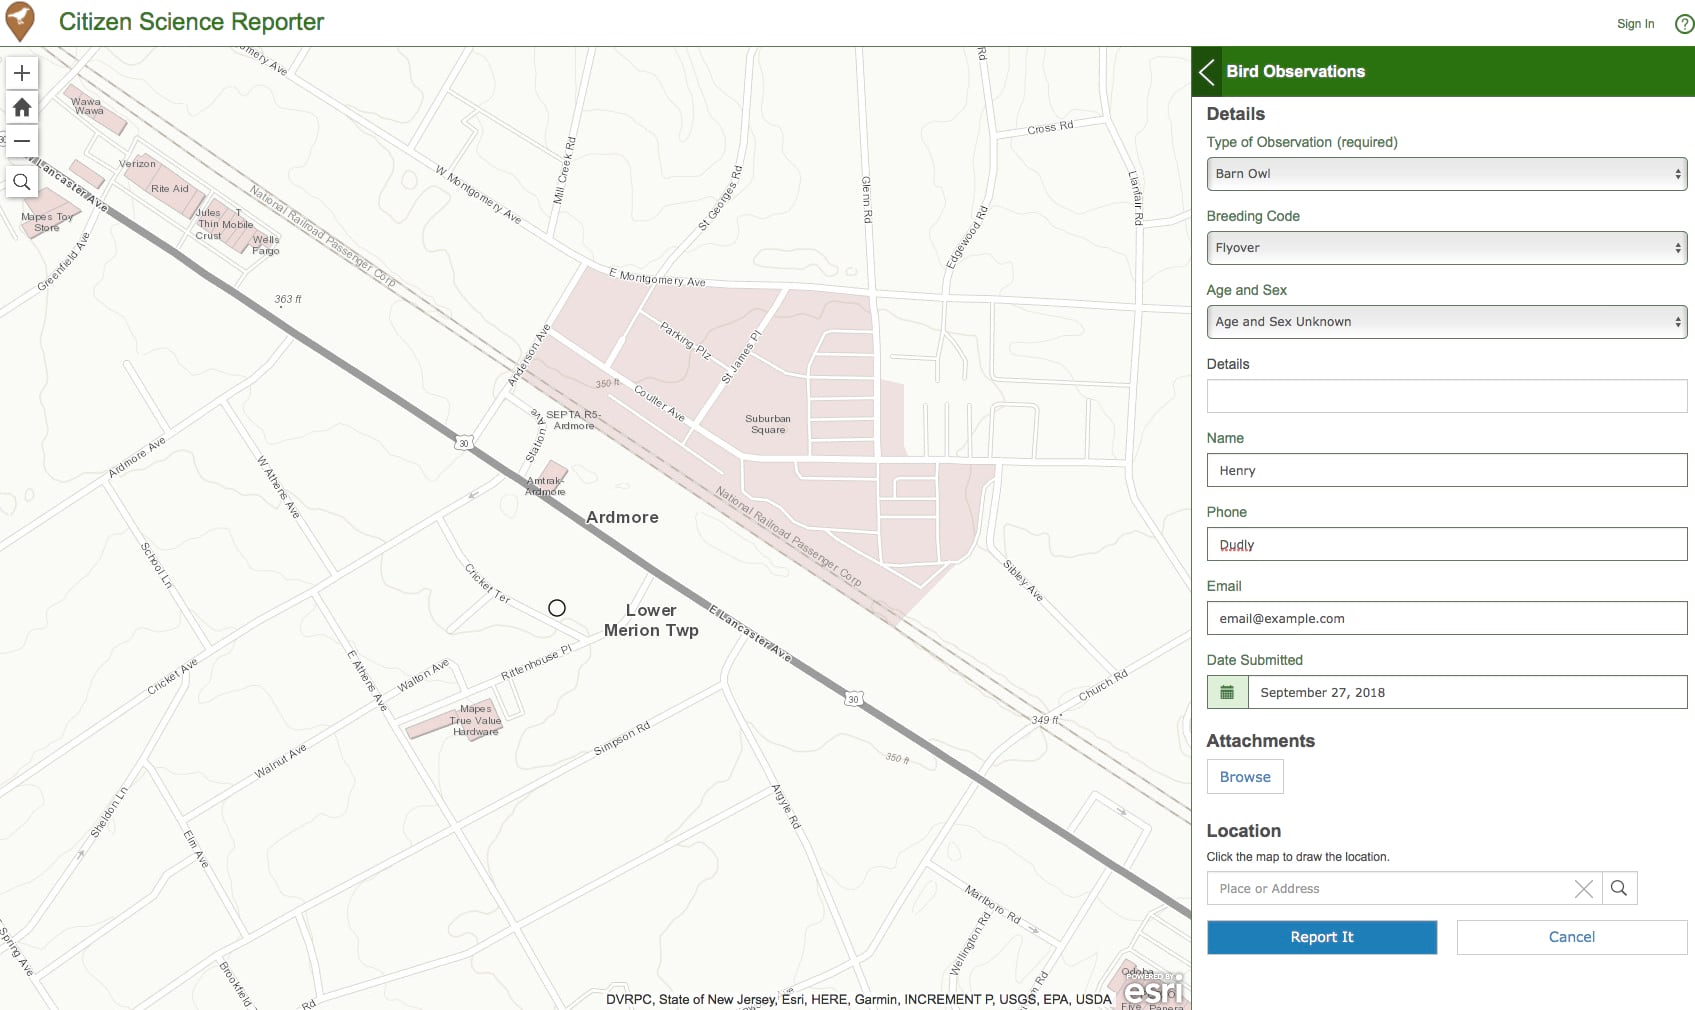Click the Wells Fargo map label
Screen dimensions: 1695x1010
click(266, 245)
